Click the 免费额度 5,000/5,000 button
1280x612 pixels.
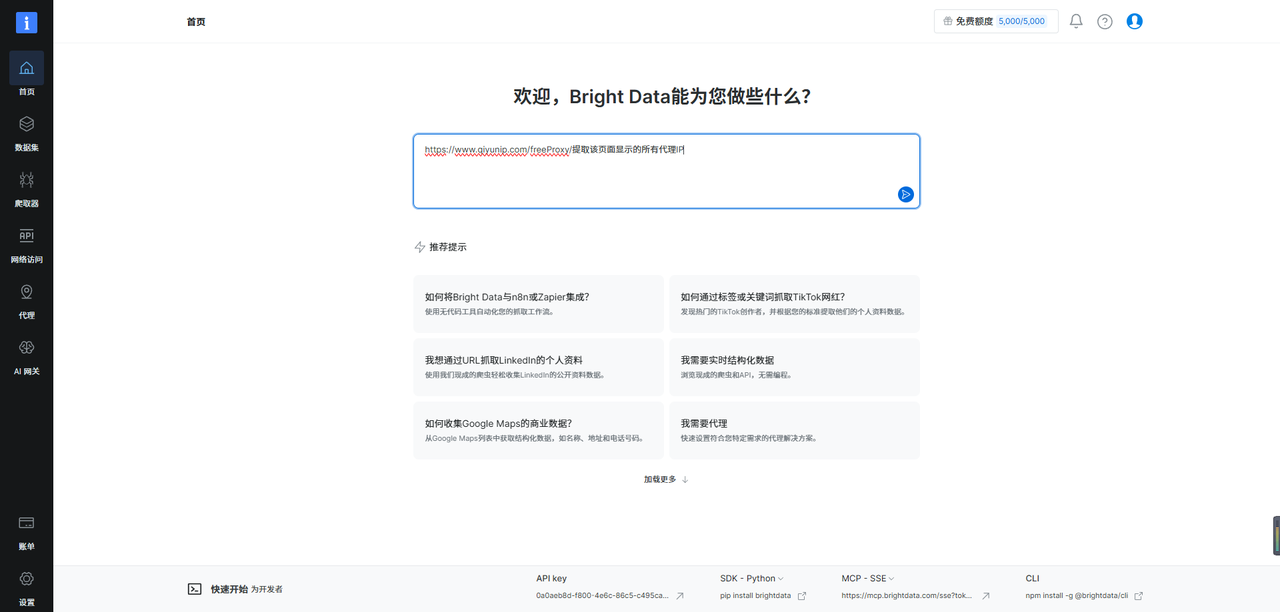point(996,21)
